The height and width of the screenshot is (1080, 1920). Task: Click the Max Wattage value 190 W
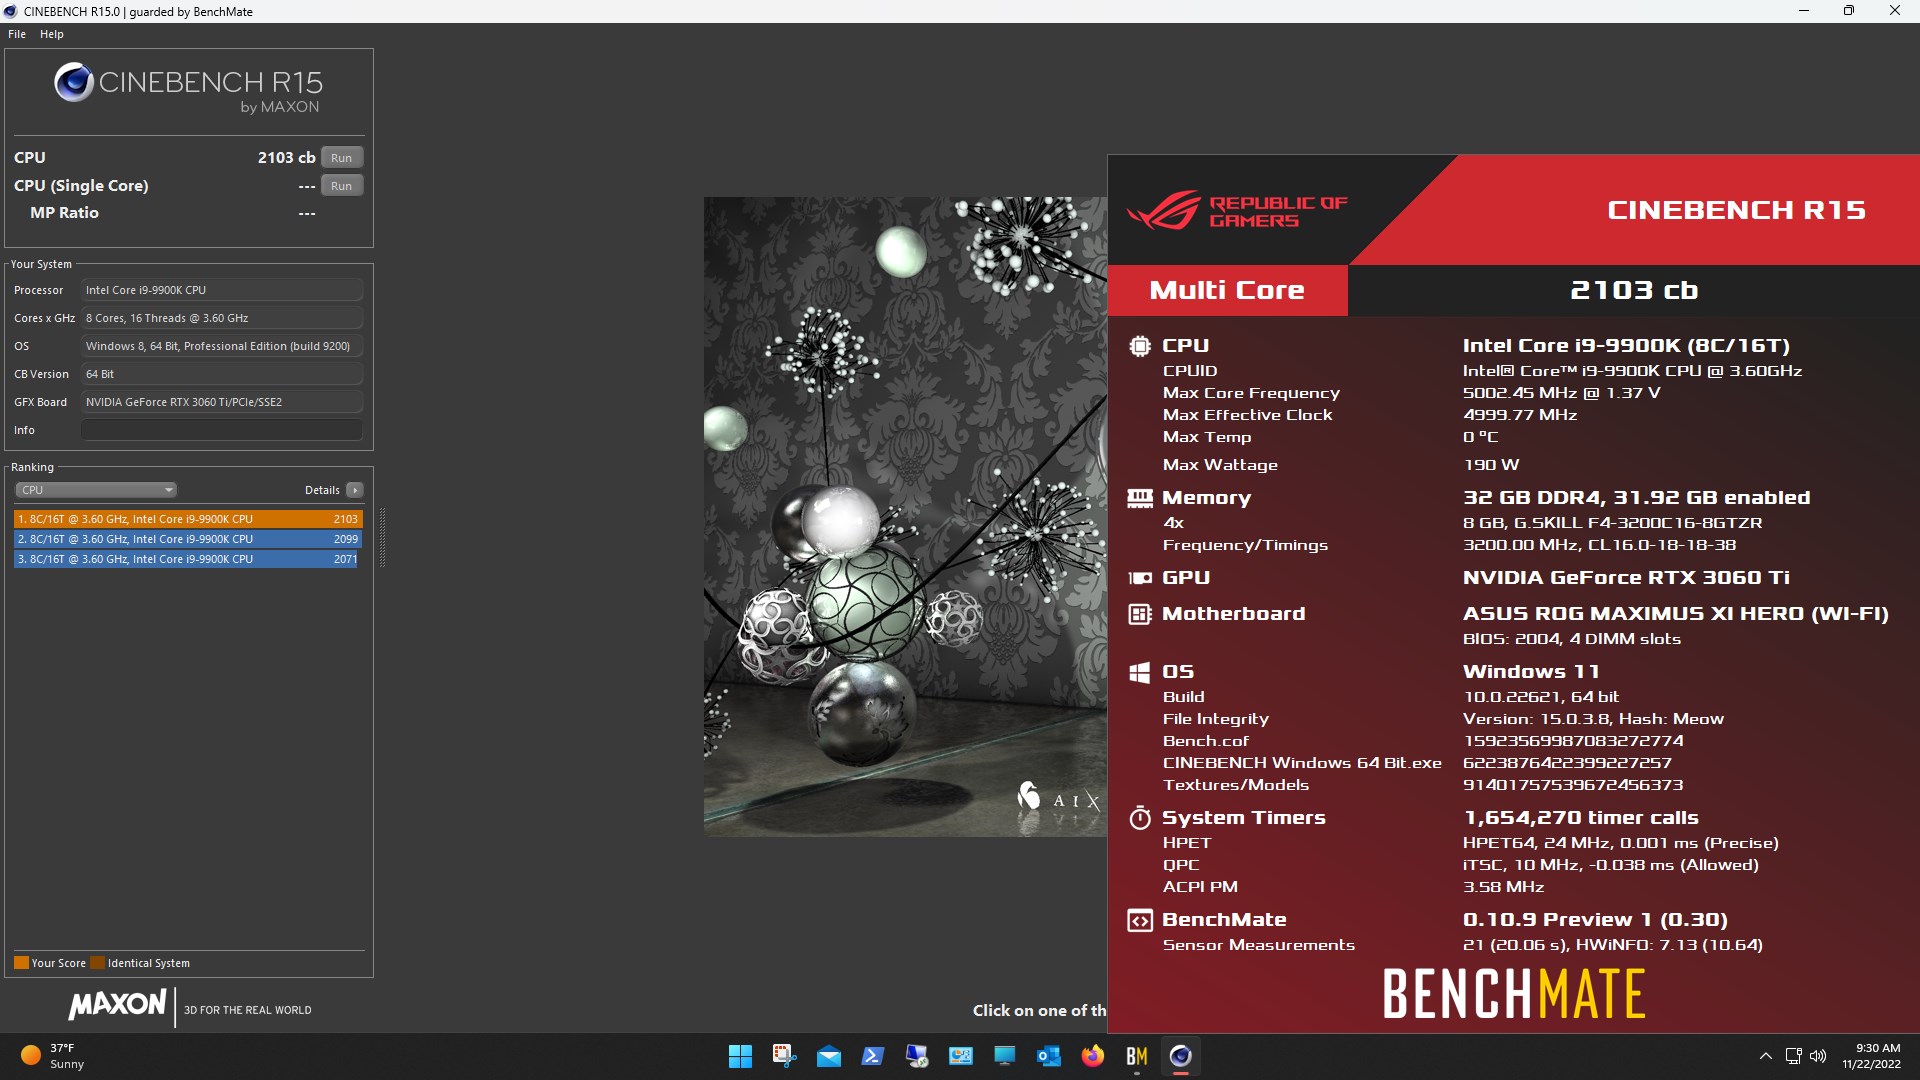pyautogui.click(x=1491, y=465)
